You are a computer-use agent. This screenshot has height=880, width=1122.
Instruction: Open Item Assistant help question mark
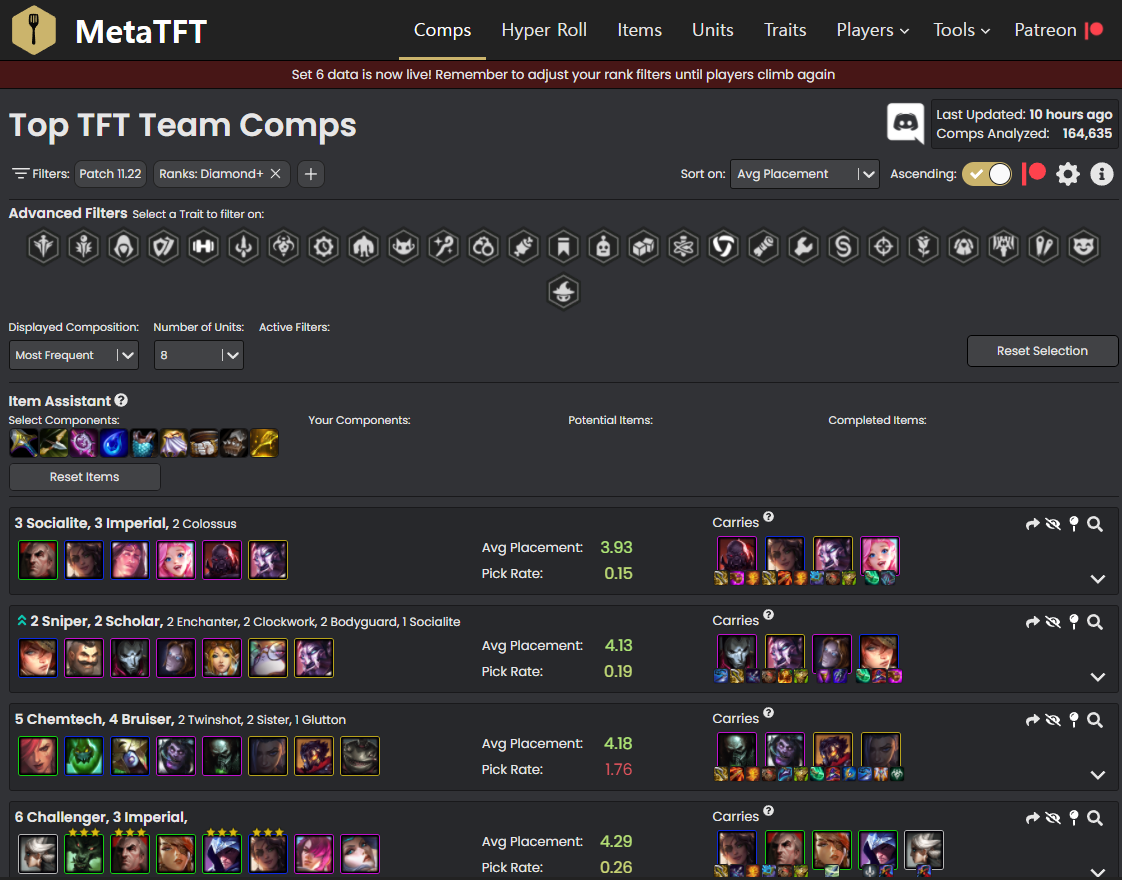[x=121, y=400]
